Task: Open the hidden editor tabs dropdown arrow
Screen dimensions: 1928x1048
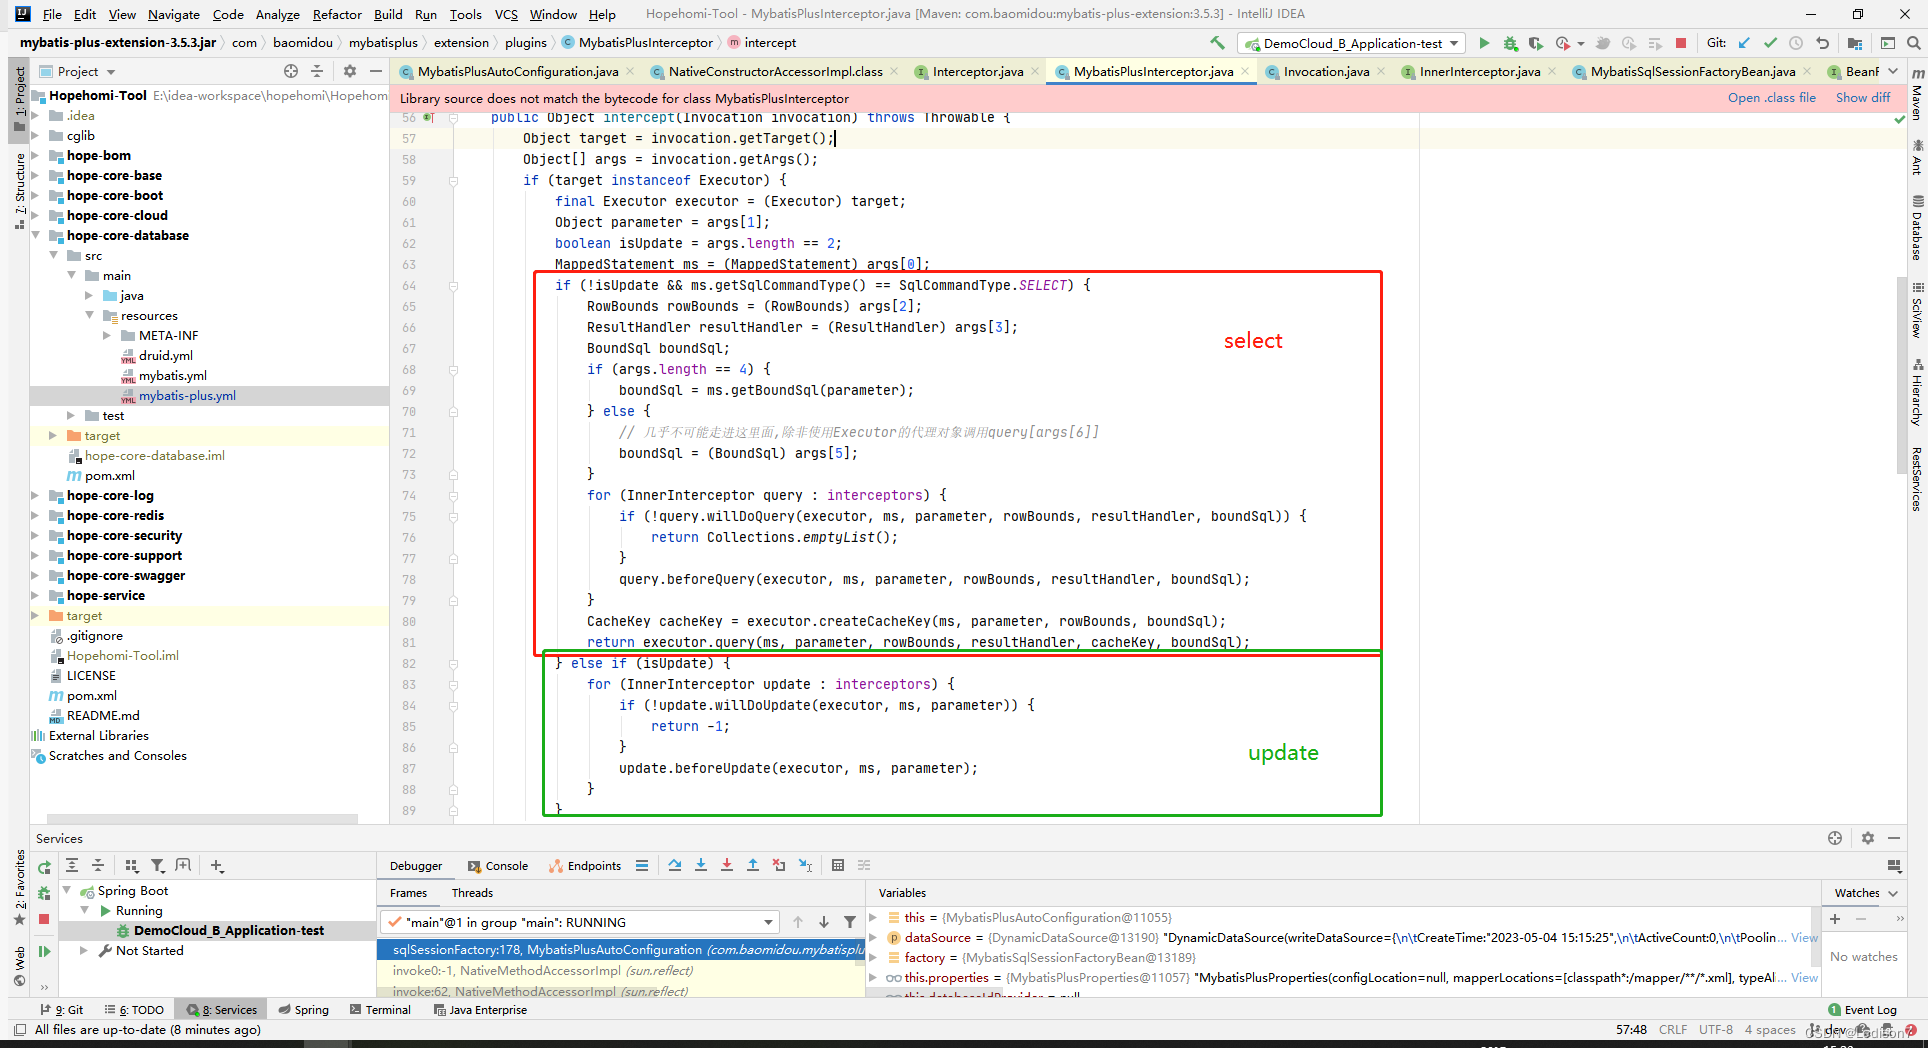Action: [x=1893, y=71]
